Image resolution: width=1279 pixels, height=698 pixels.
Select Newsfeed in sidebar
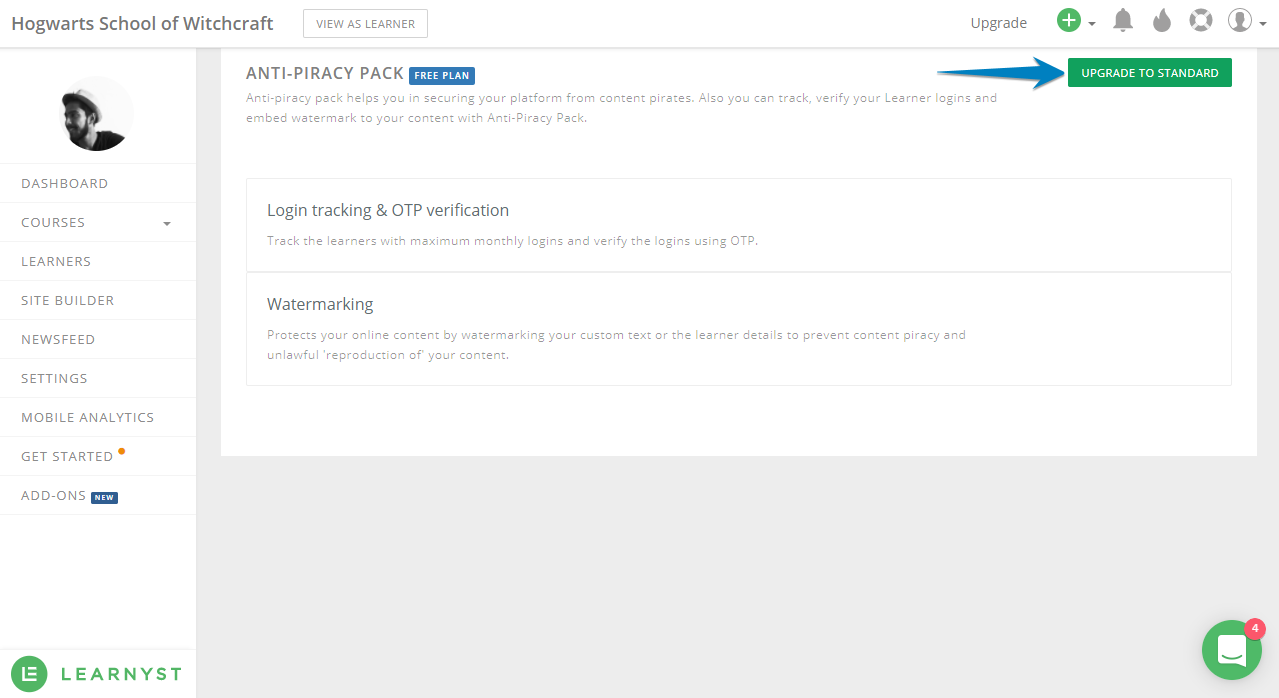pos(98,340)
